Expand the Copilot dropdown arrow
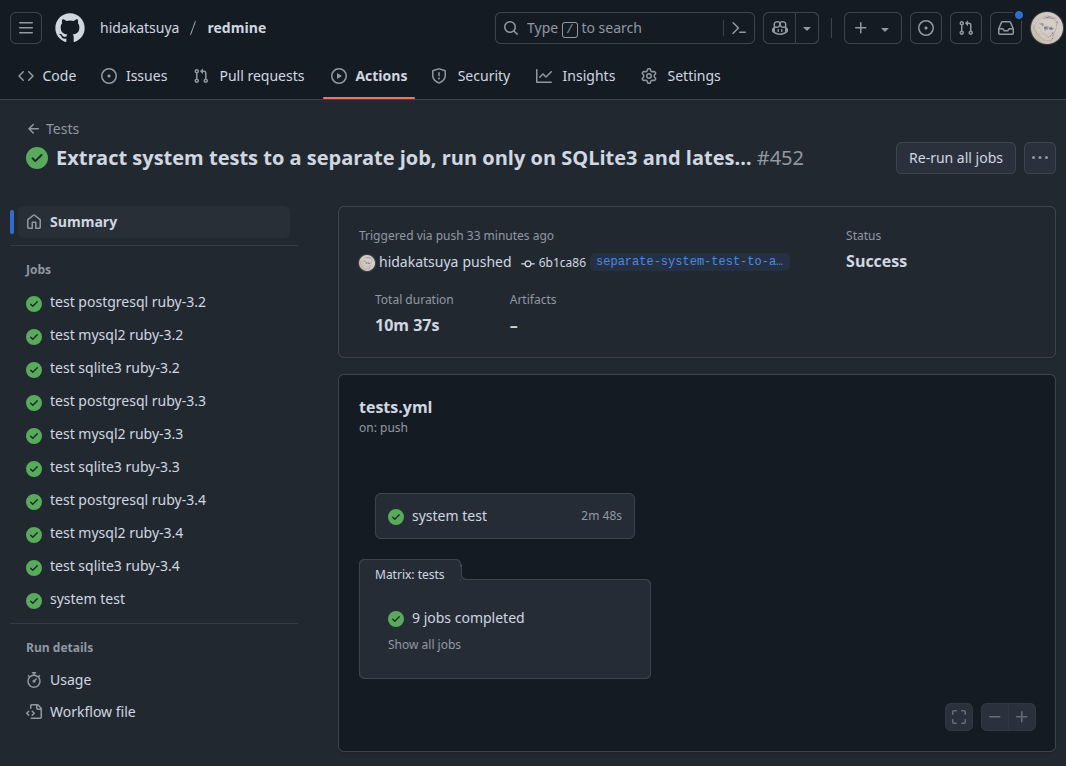 tap(807, 28)
